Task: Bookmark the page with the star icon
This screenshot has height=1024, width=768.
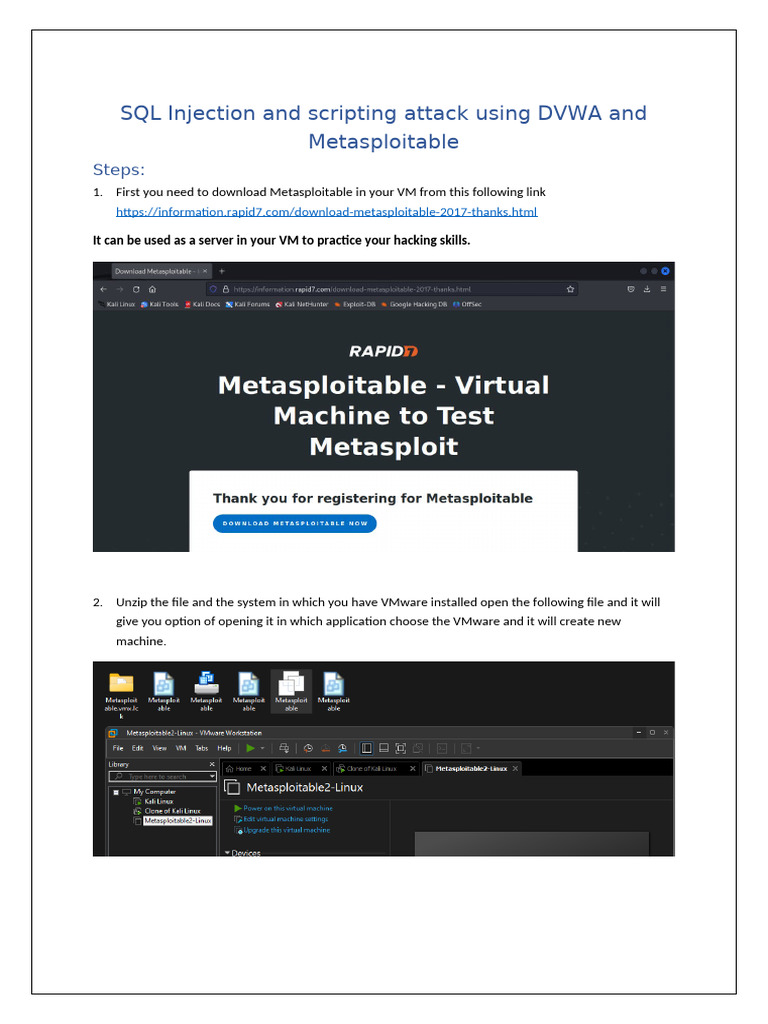Action: coord(570,289)
